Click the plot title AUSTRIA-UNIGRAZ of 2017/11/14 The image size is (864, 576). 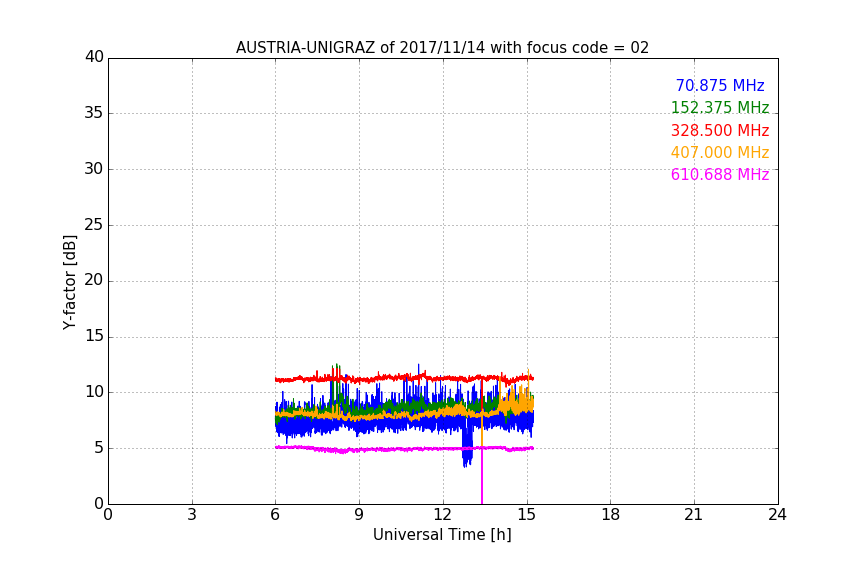[x=442, y=47]
